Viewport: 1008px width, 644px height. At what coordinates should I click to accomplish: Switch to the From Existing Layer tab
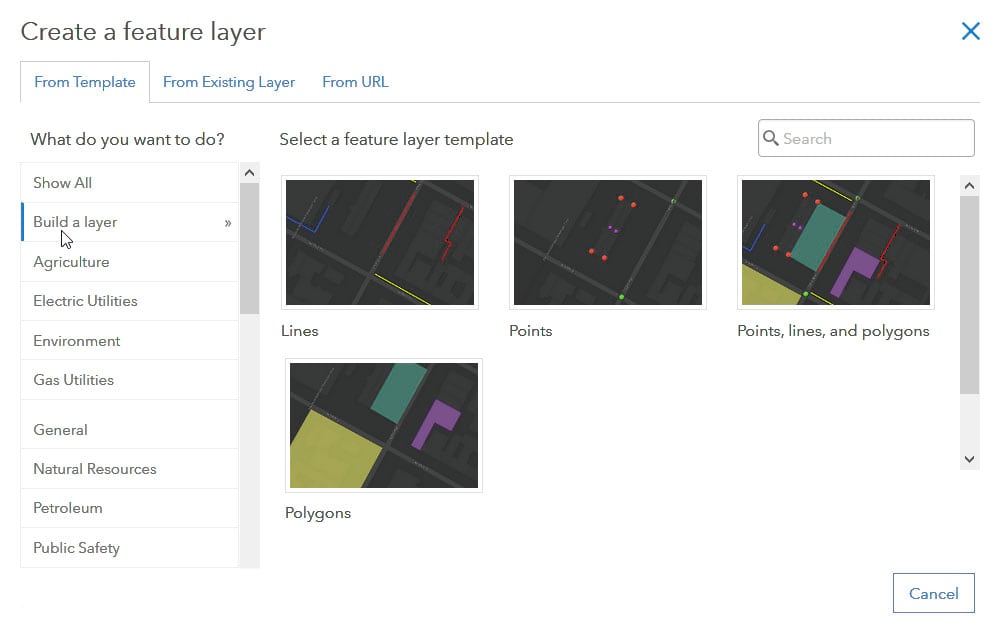coord(229,82)
